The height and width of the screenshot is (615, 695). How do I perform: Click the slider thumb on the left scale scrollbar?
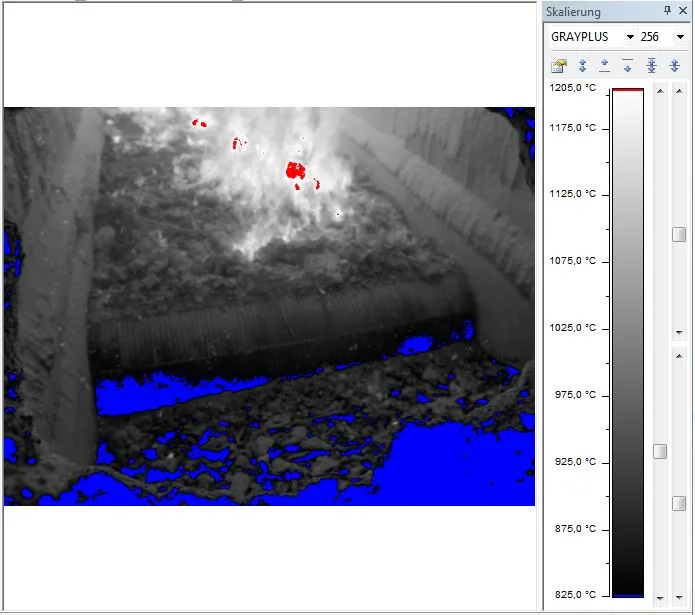tap(660, 452)
